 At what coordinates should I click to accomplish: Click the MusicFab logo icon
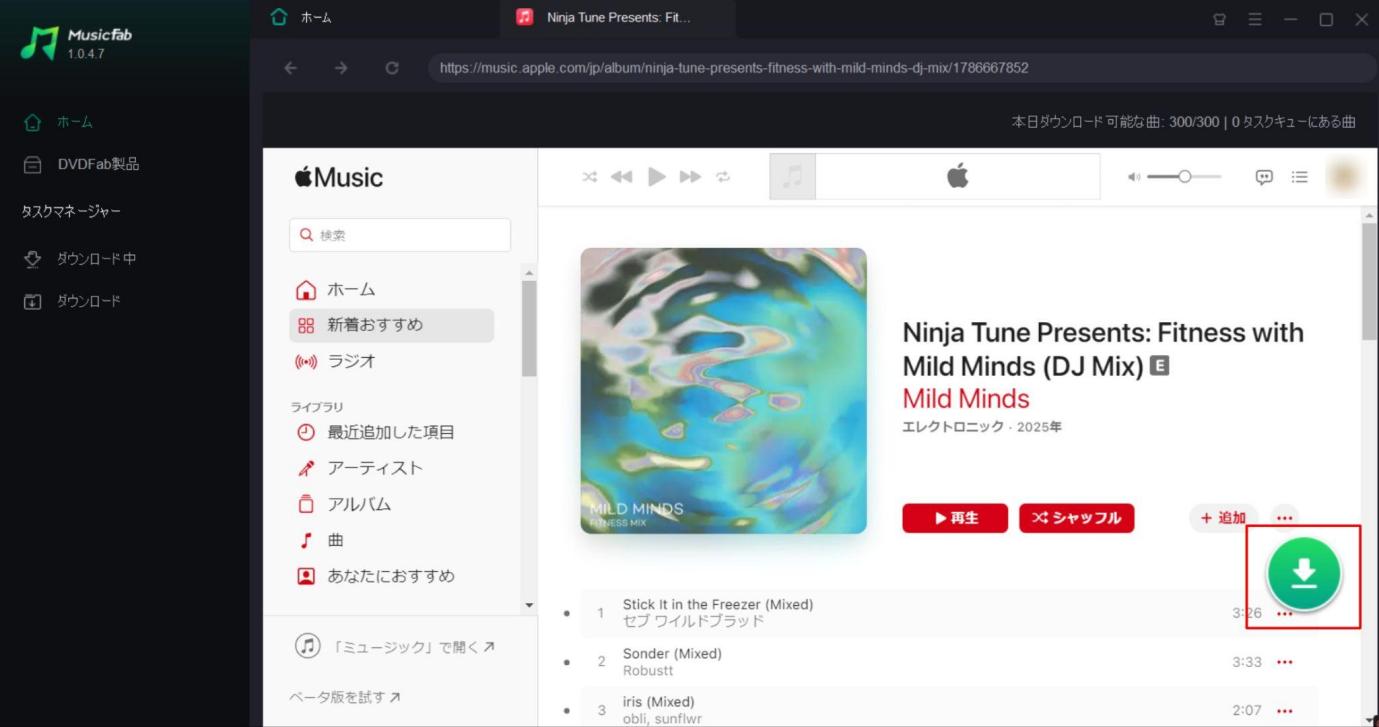(x=39, y=43)
